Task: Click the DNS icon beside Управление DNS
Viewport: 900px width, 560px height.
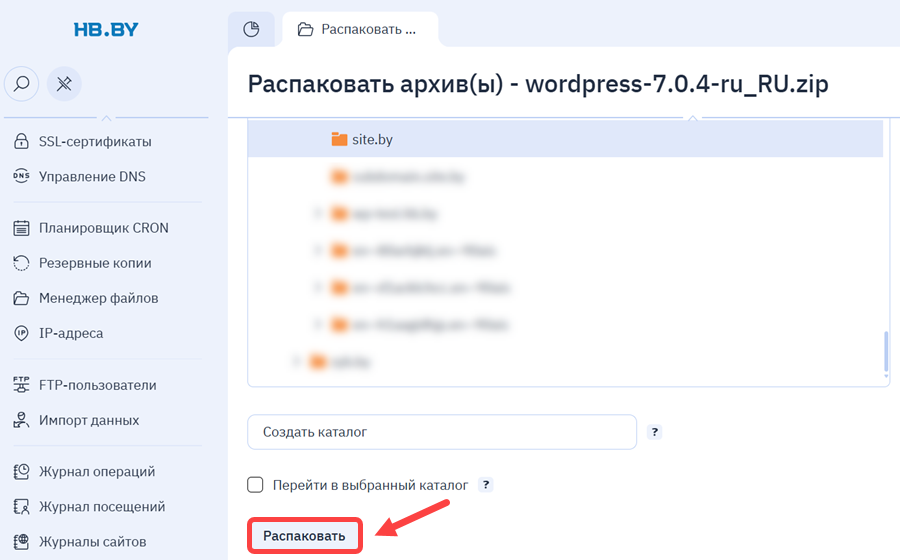Action: point(21,176)
